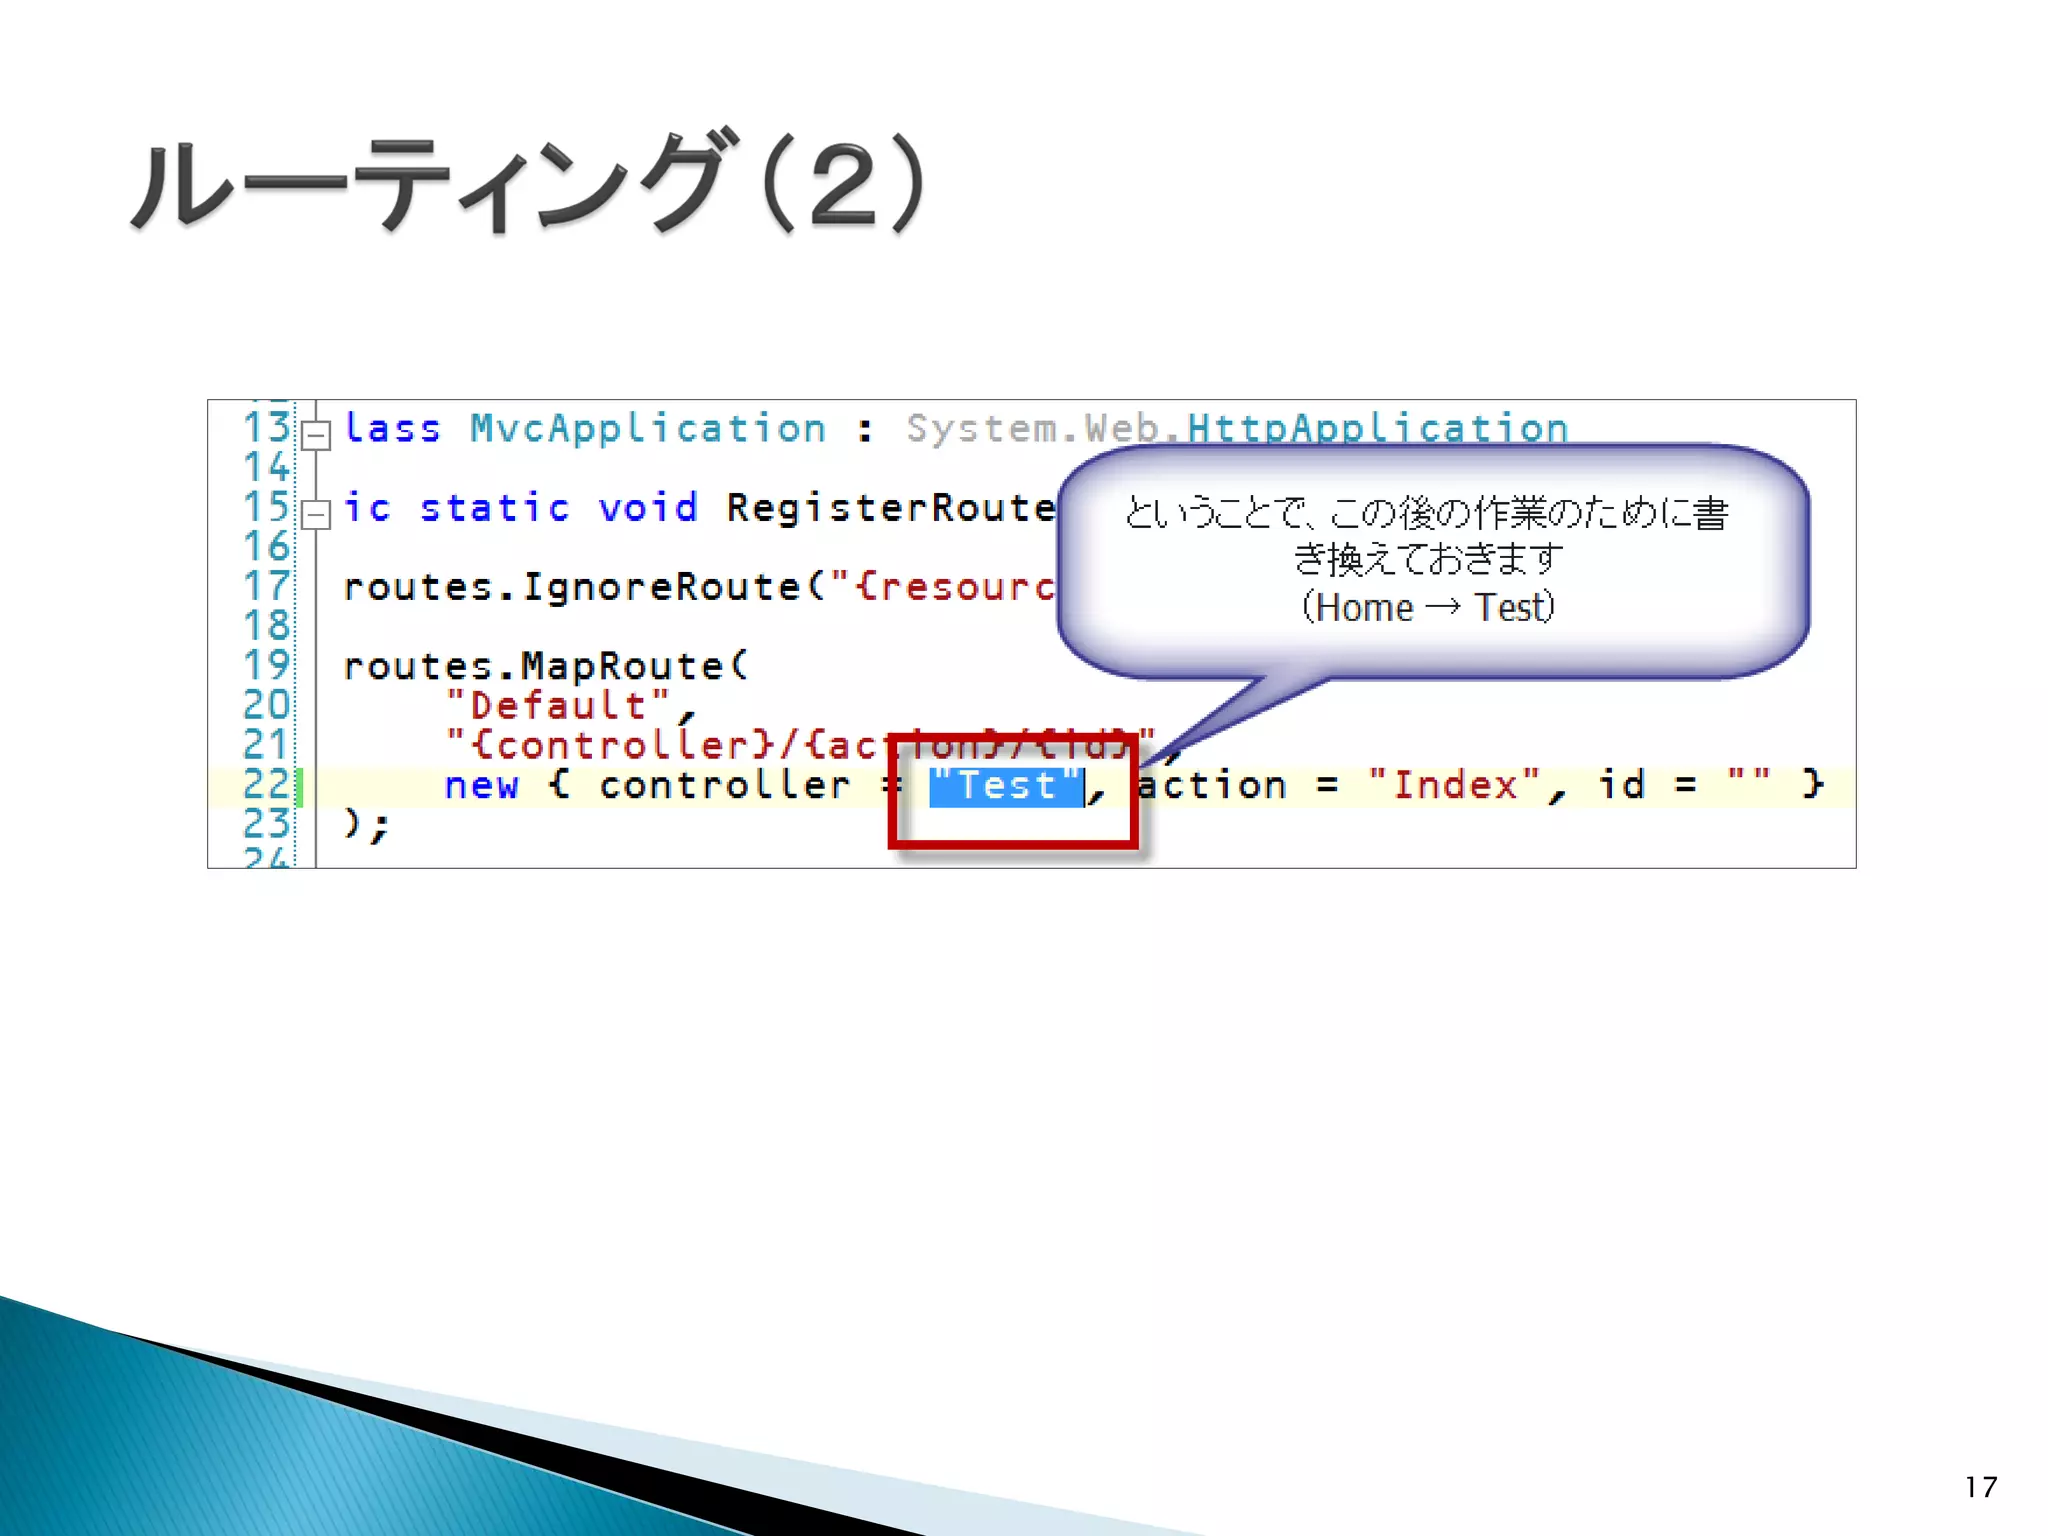
Task: Click the System.Web.HttpApplication base type
Action: [x=1236, y=429]
